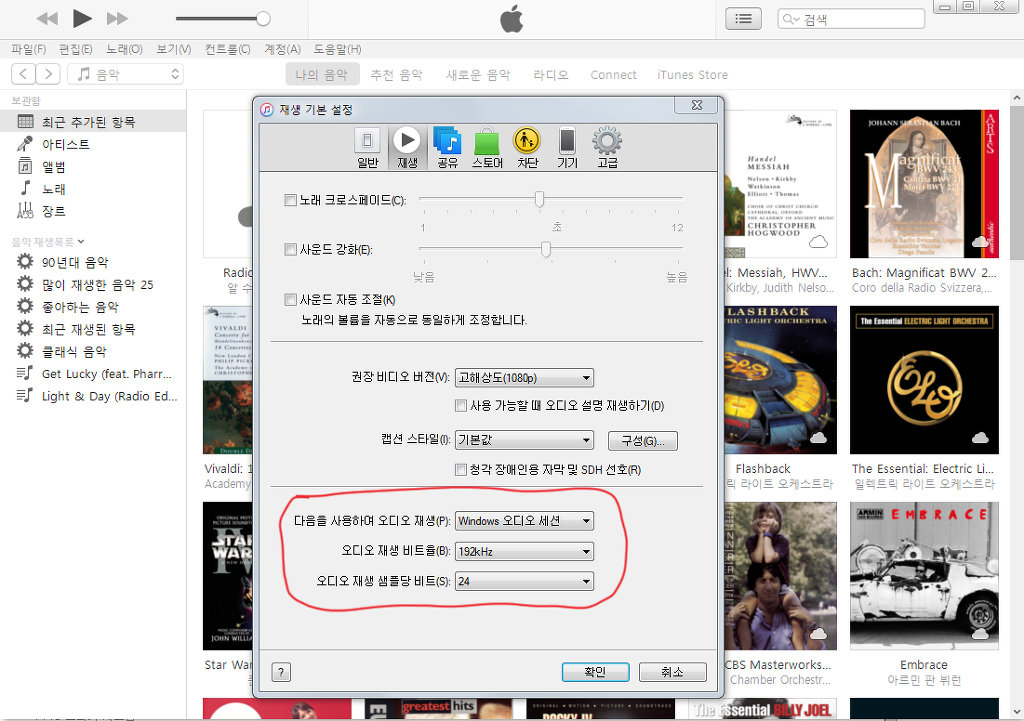The width and height of the screenshot is (1024, 721).
Task: Open the 오디오 재생 비트율 192kHz dropdown
Action: (524, 551)
